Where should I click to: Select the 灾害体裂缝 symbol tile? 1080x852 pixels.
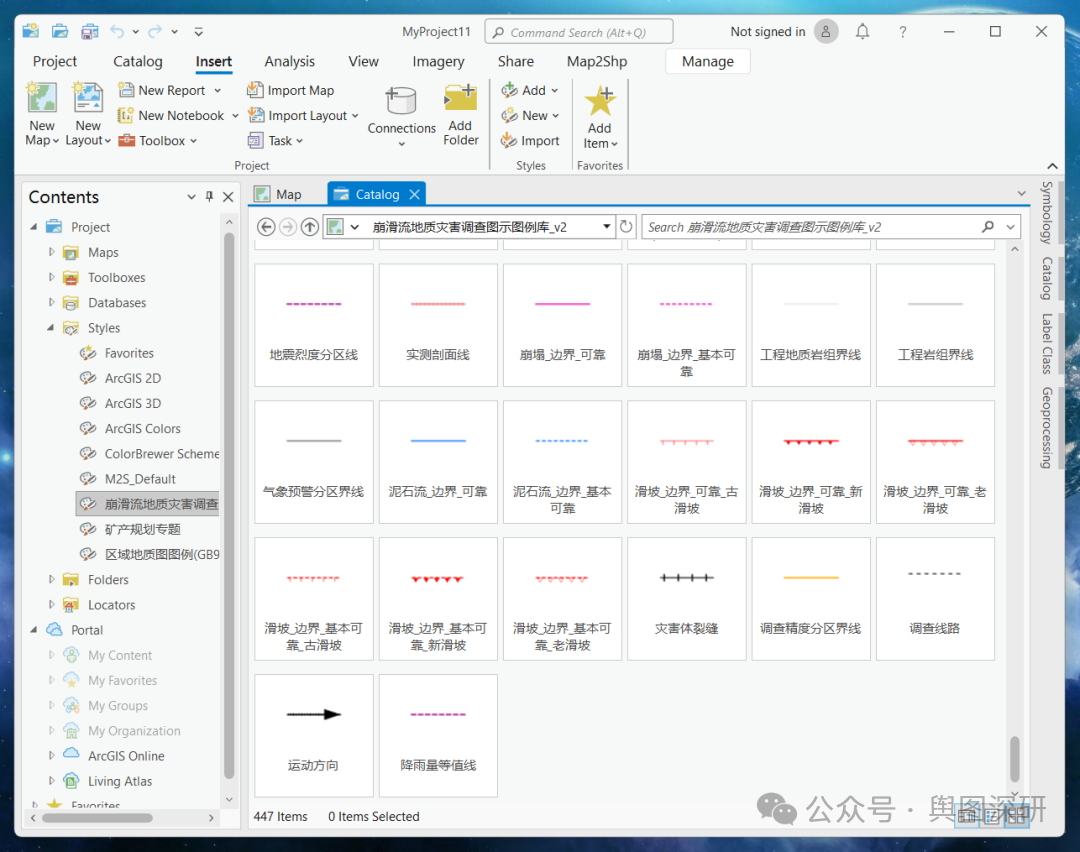click(x=687, y=599)
